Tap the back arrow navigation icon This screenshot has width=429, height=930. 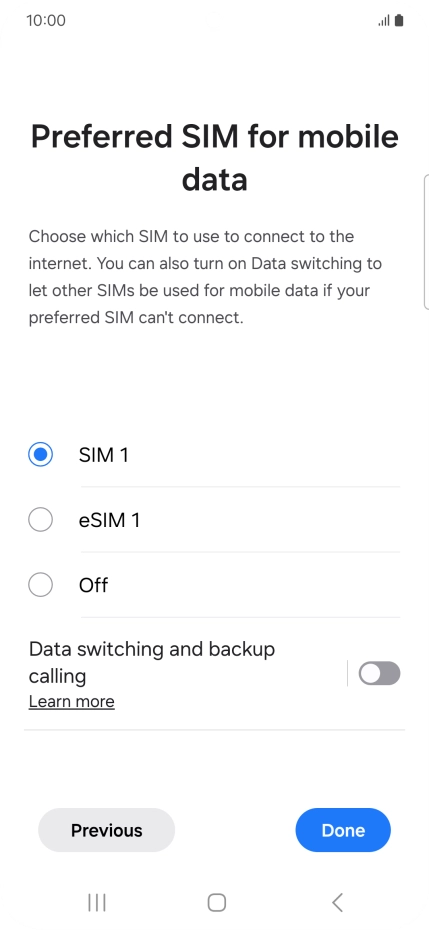337,903
